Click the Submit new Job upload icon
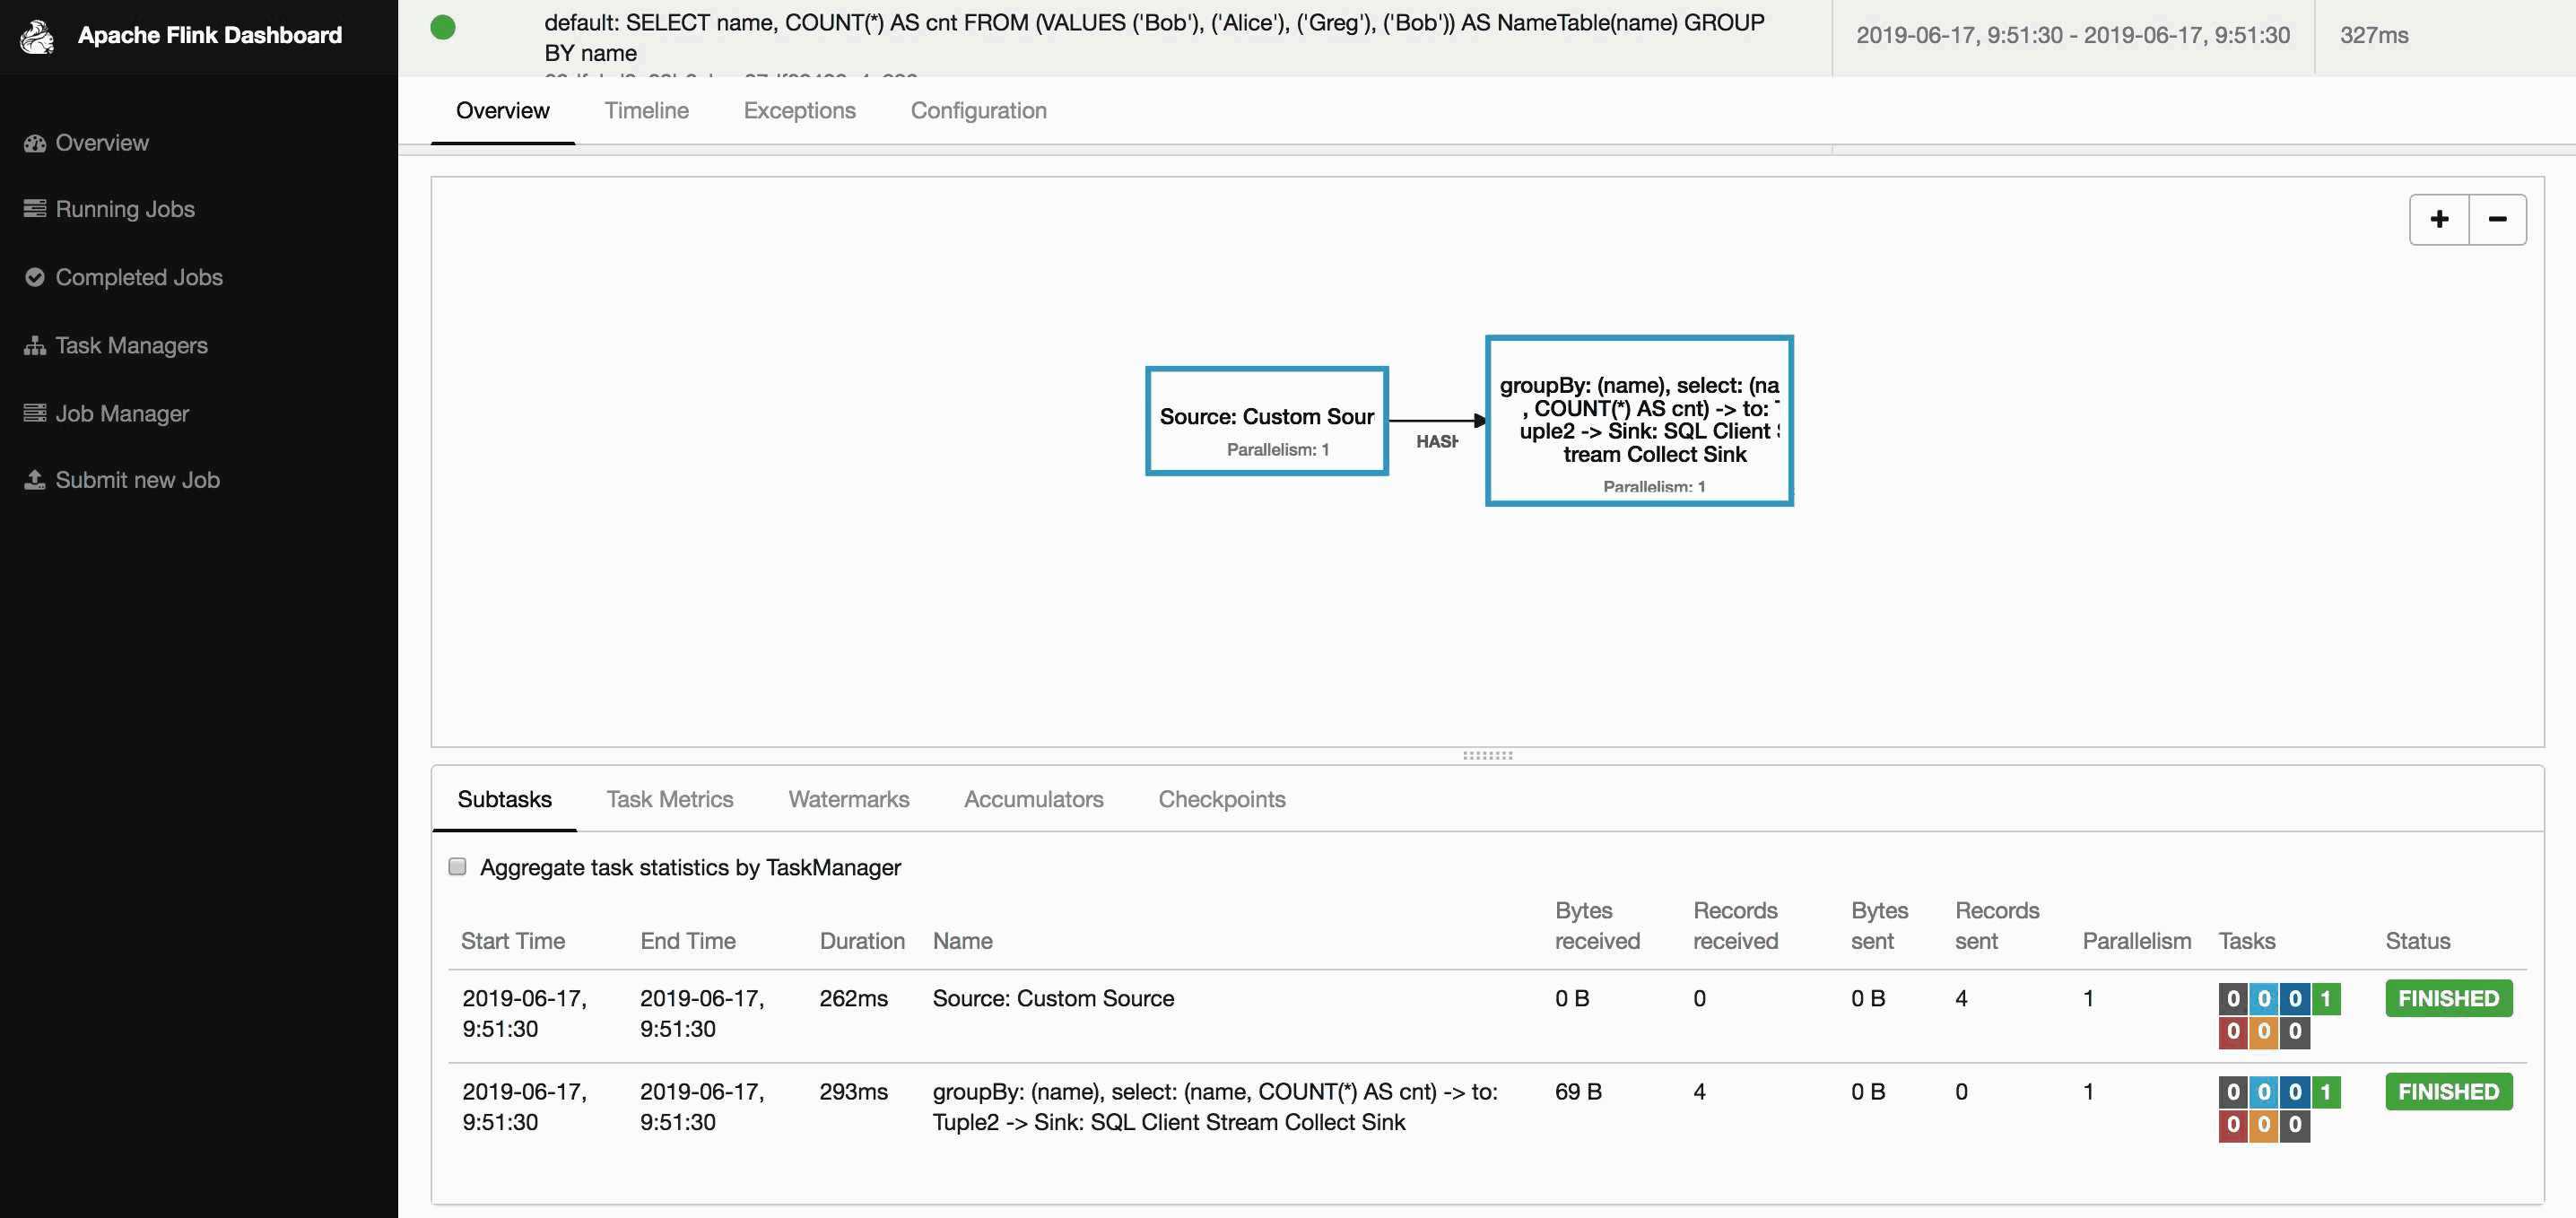The image size is (2576, 1218). pyautogui.click(x=35, y=480)
